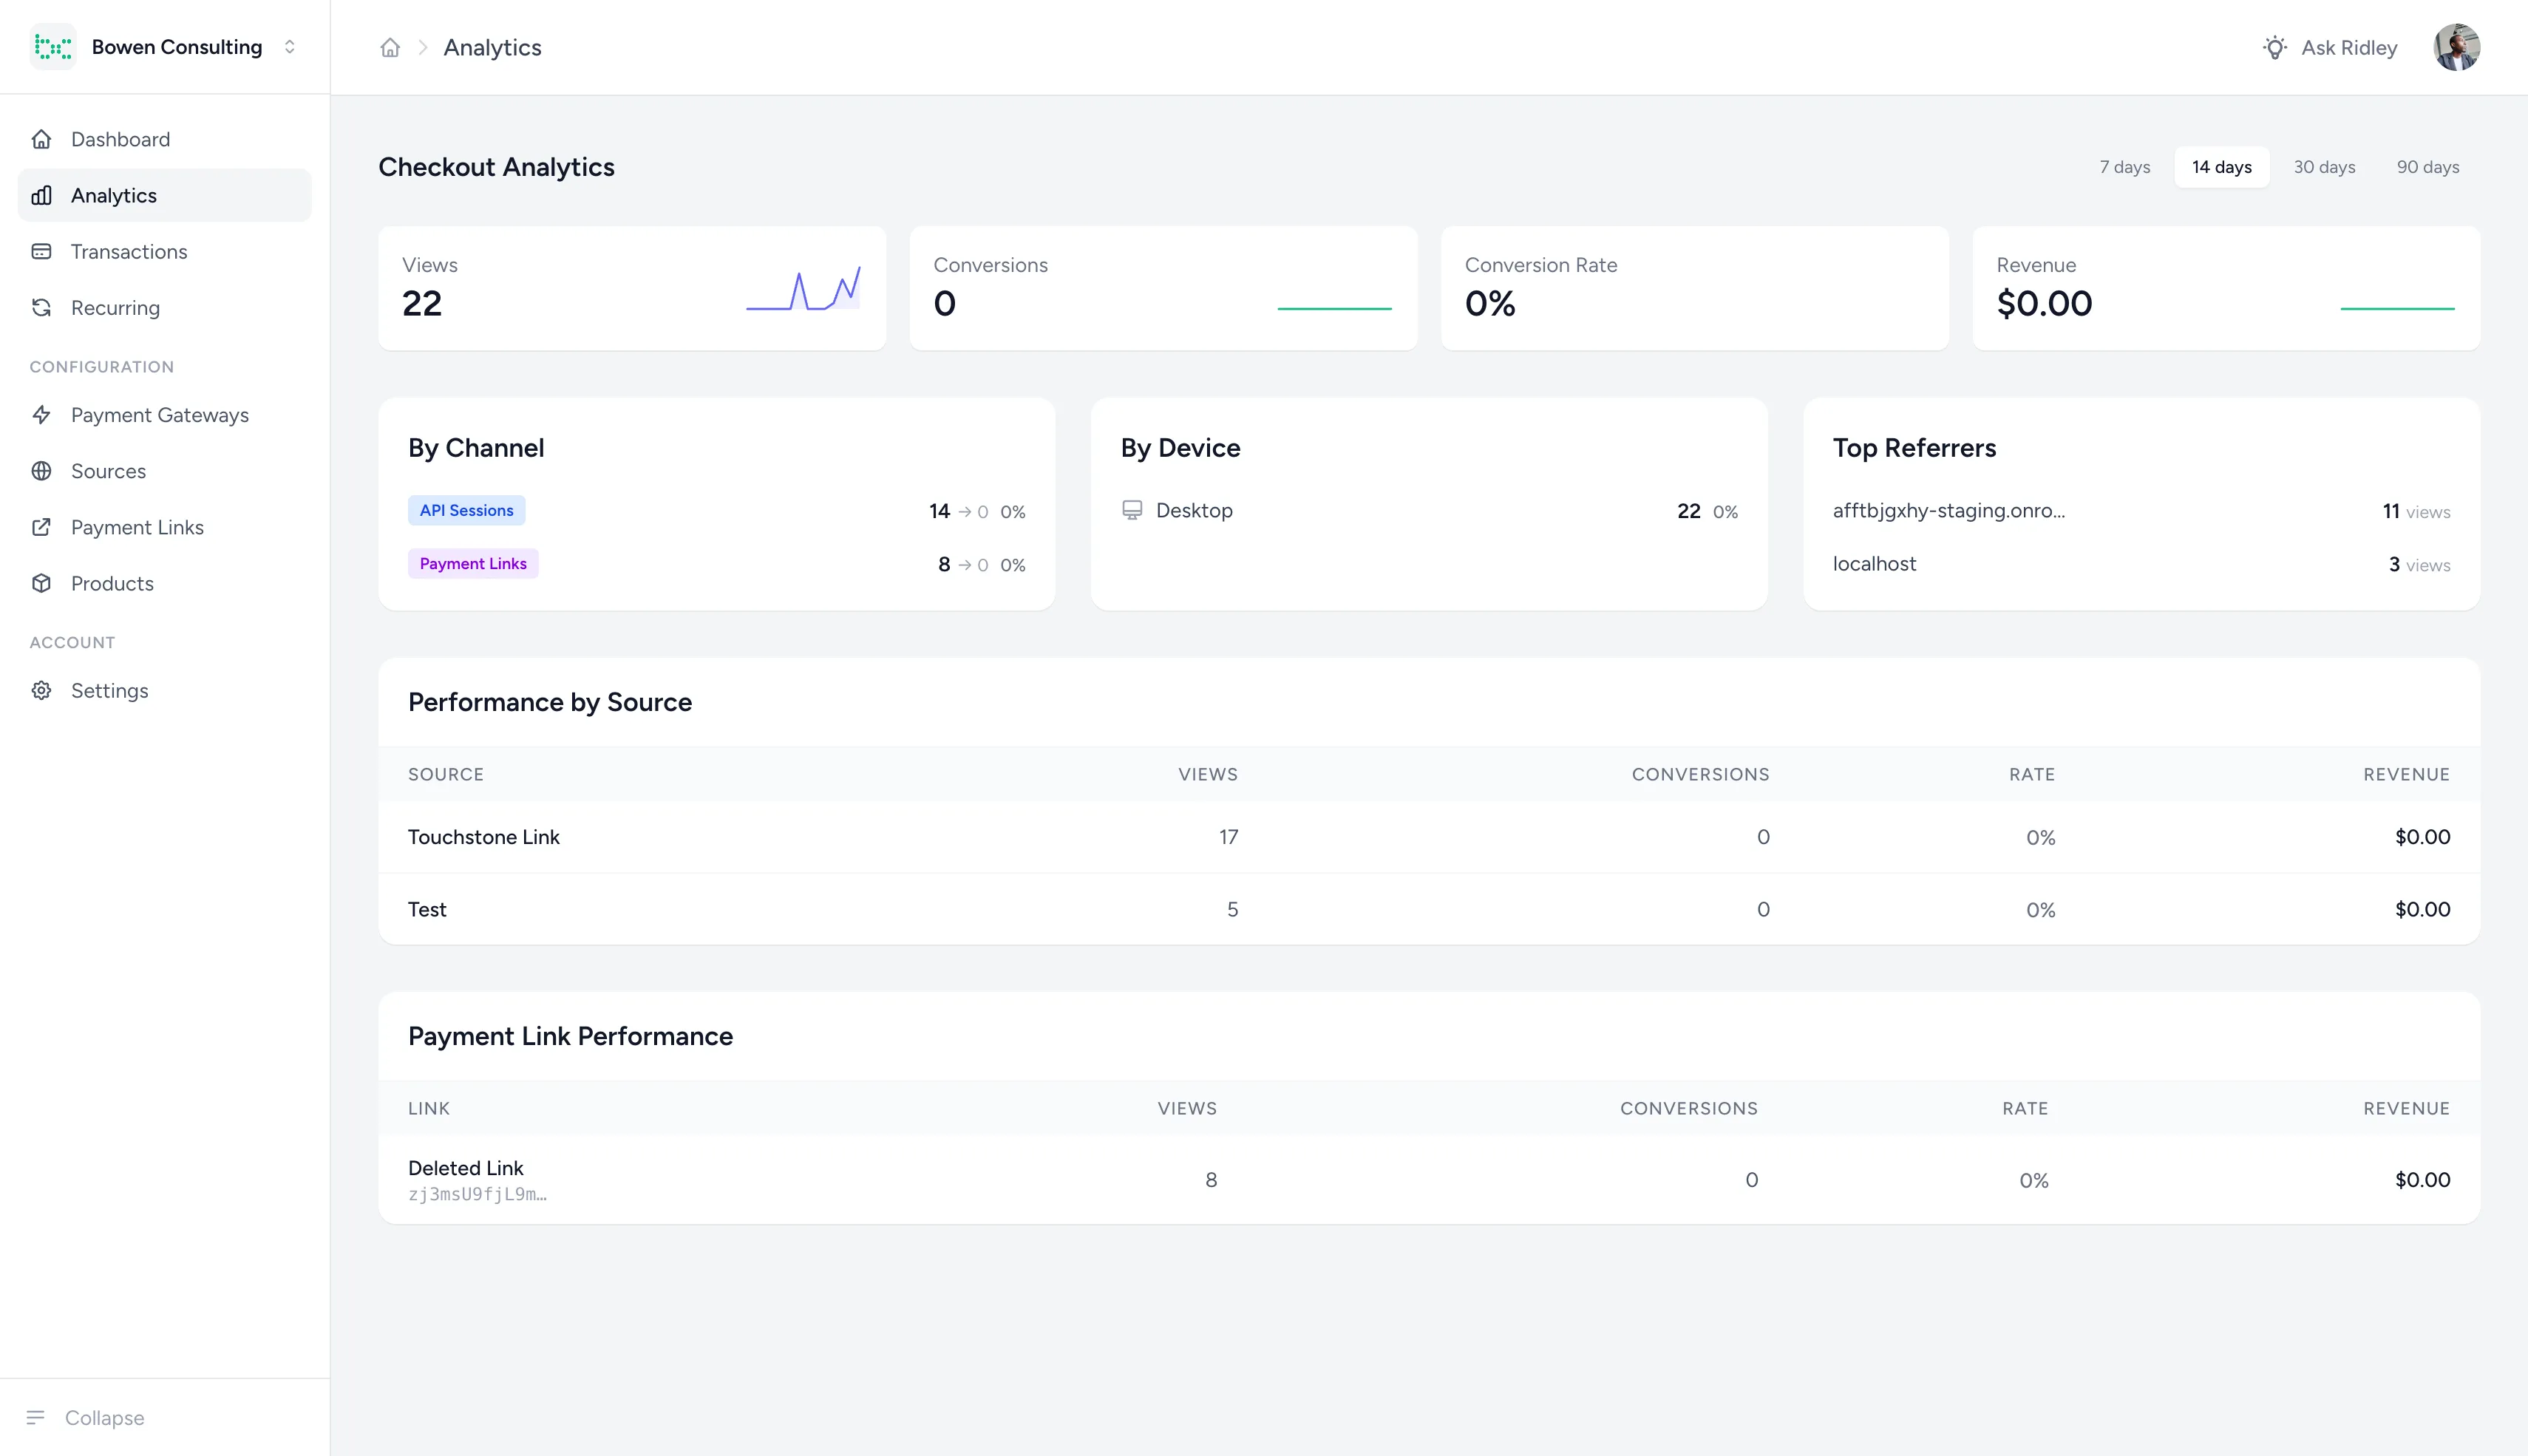2528x1456 pixels.
Task: Click the API Sessions channel badge
Action: 466,510
